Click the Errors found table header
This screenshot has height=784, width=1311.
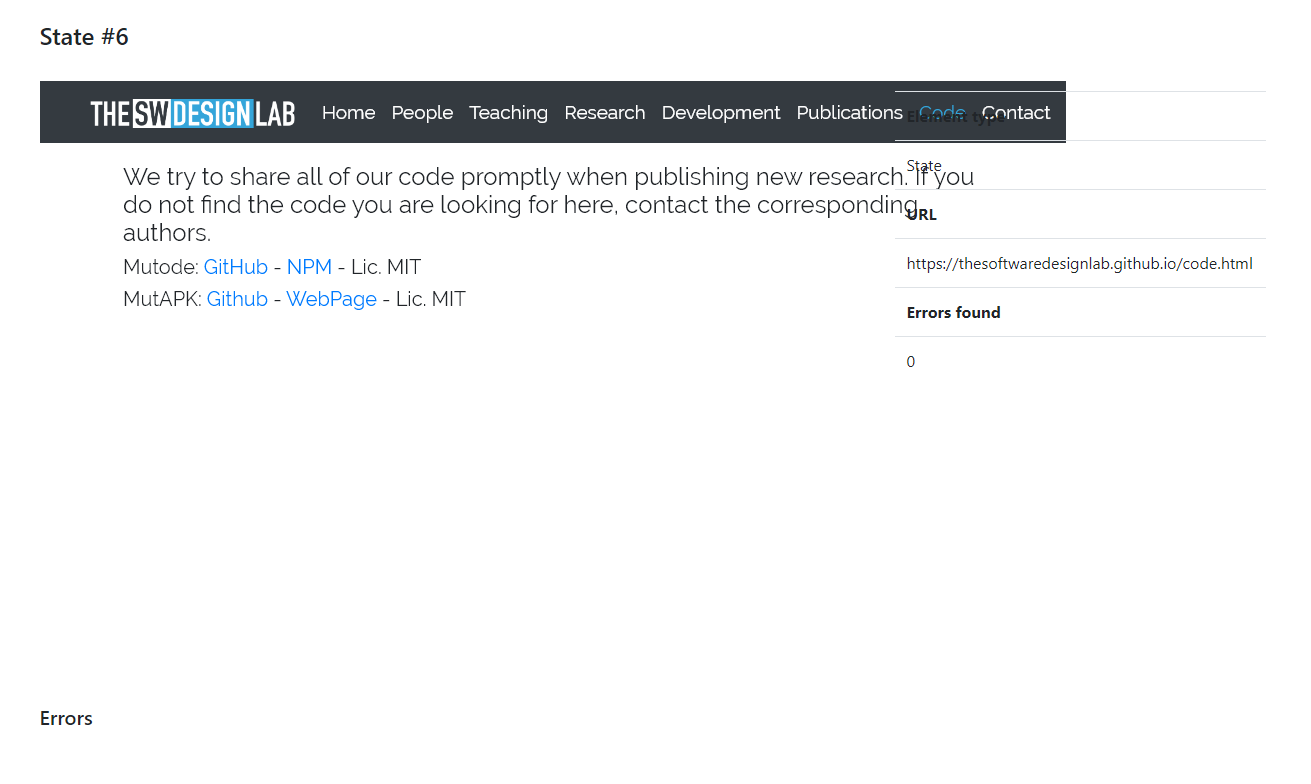[953, 313]
